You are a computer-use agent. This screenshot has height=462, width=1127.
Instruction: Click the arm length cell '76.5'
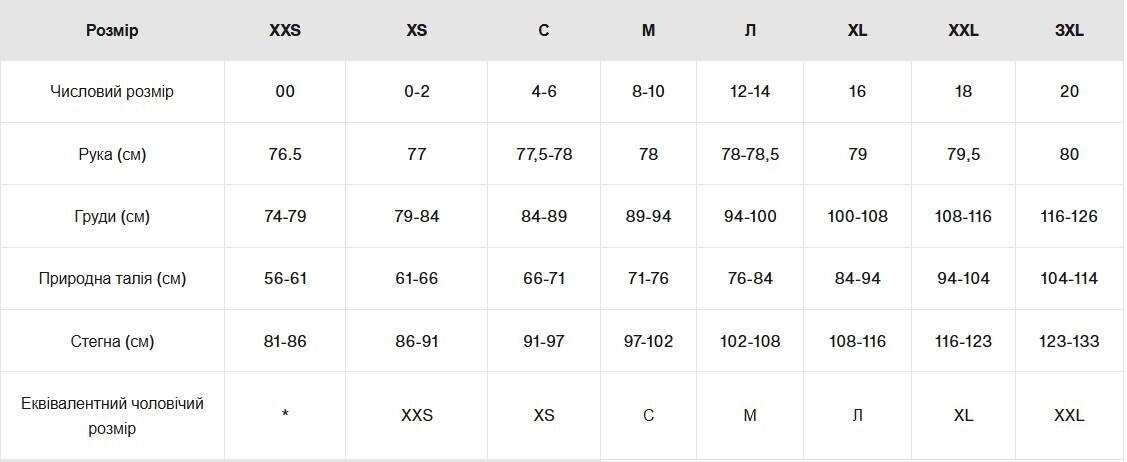point(285,154)
